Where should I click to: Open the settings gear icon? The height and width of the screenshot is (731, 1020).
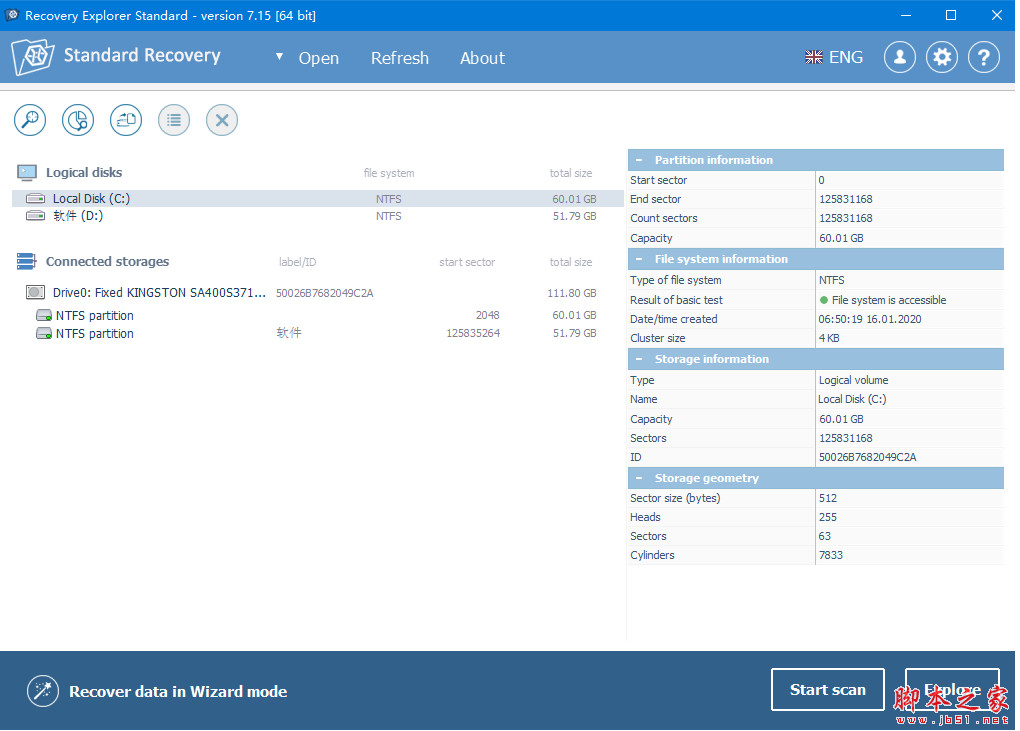(941, 57)
